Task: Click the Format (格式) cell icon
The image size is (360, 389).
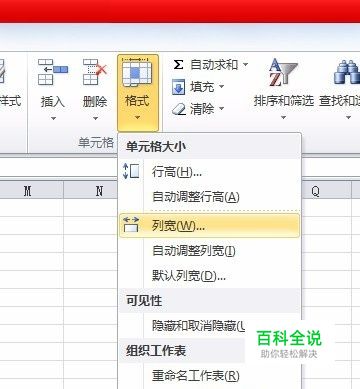Action: tap(137, 72)
